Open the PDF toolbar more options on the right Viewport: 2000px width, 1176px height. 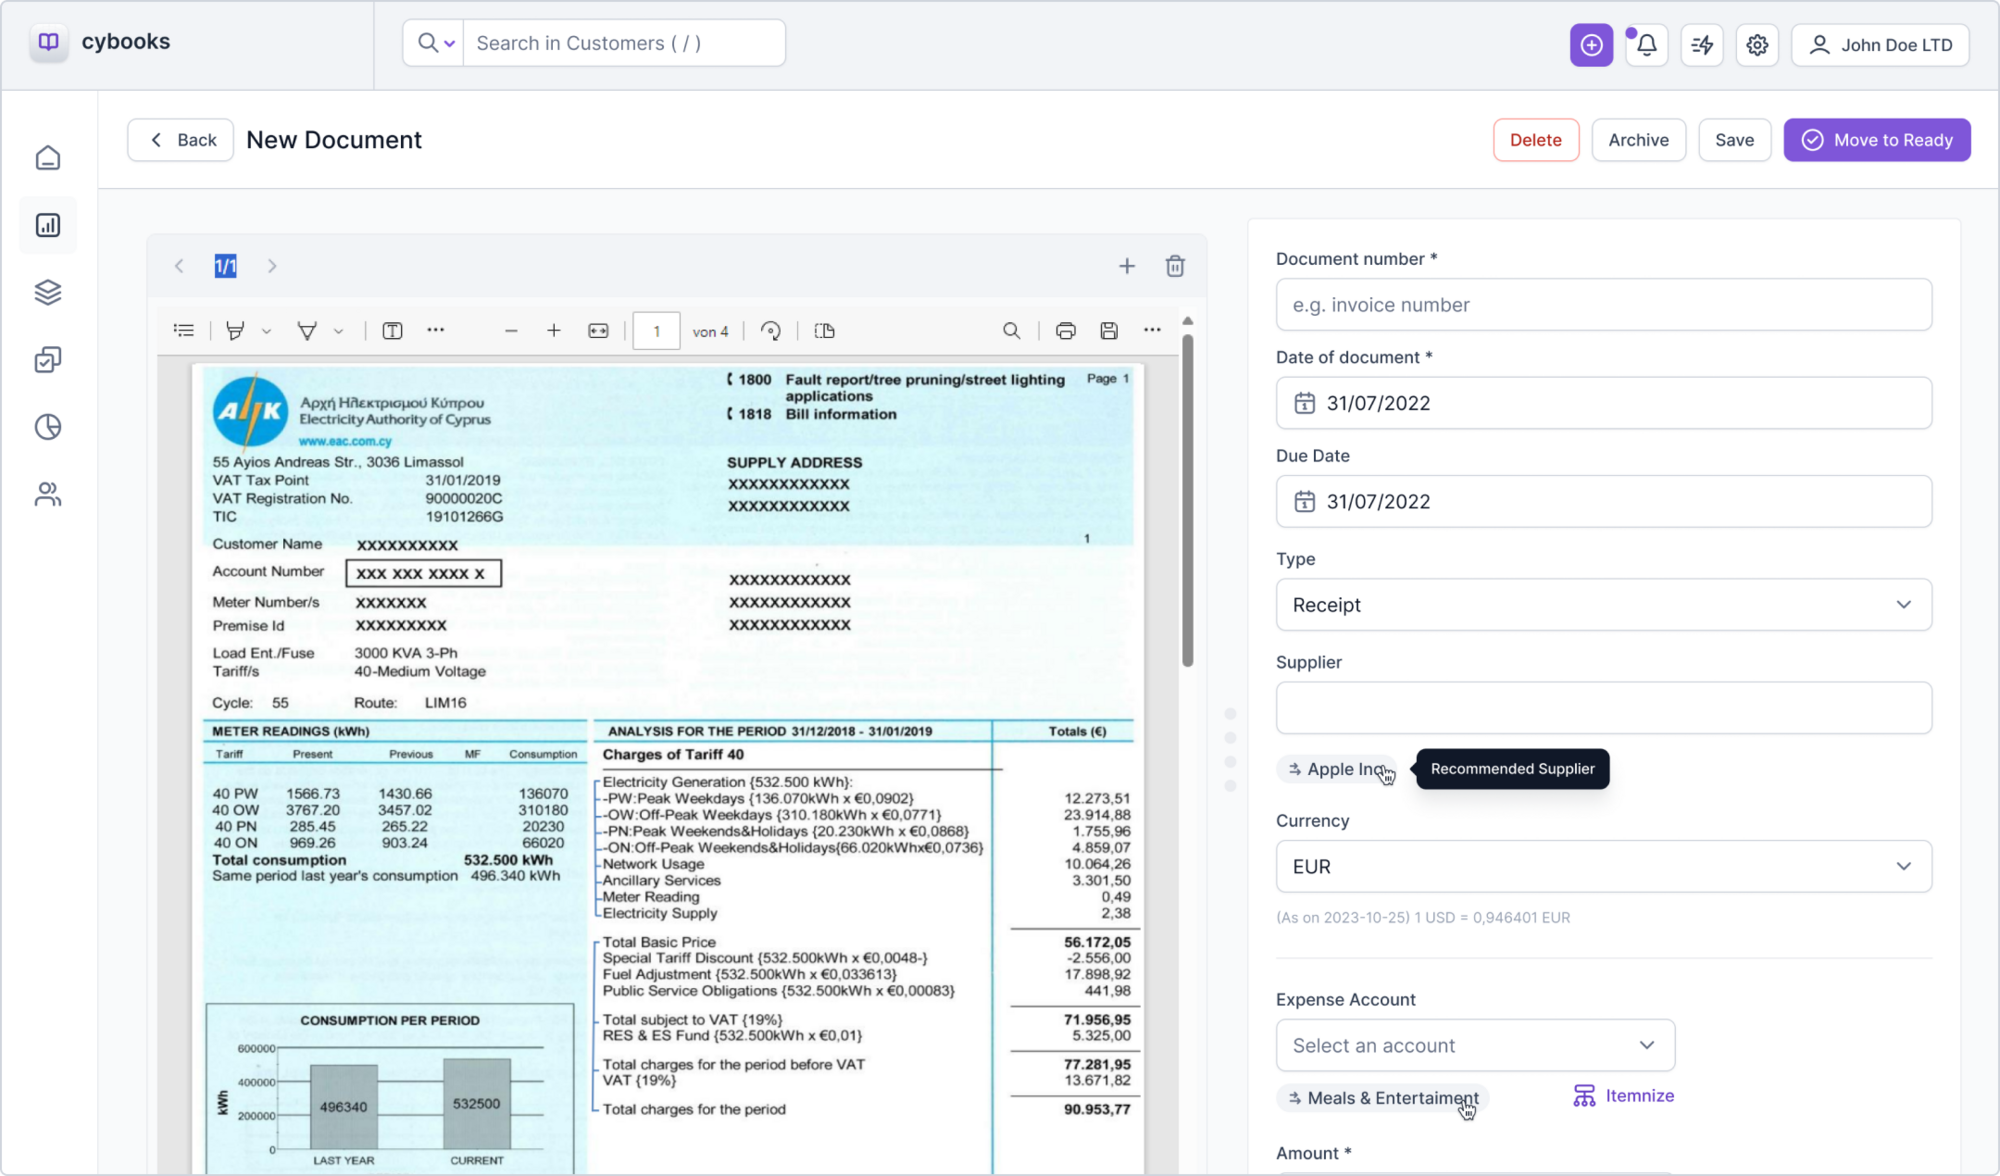click(x=1152, y=330)
